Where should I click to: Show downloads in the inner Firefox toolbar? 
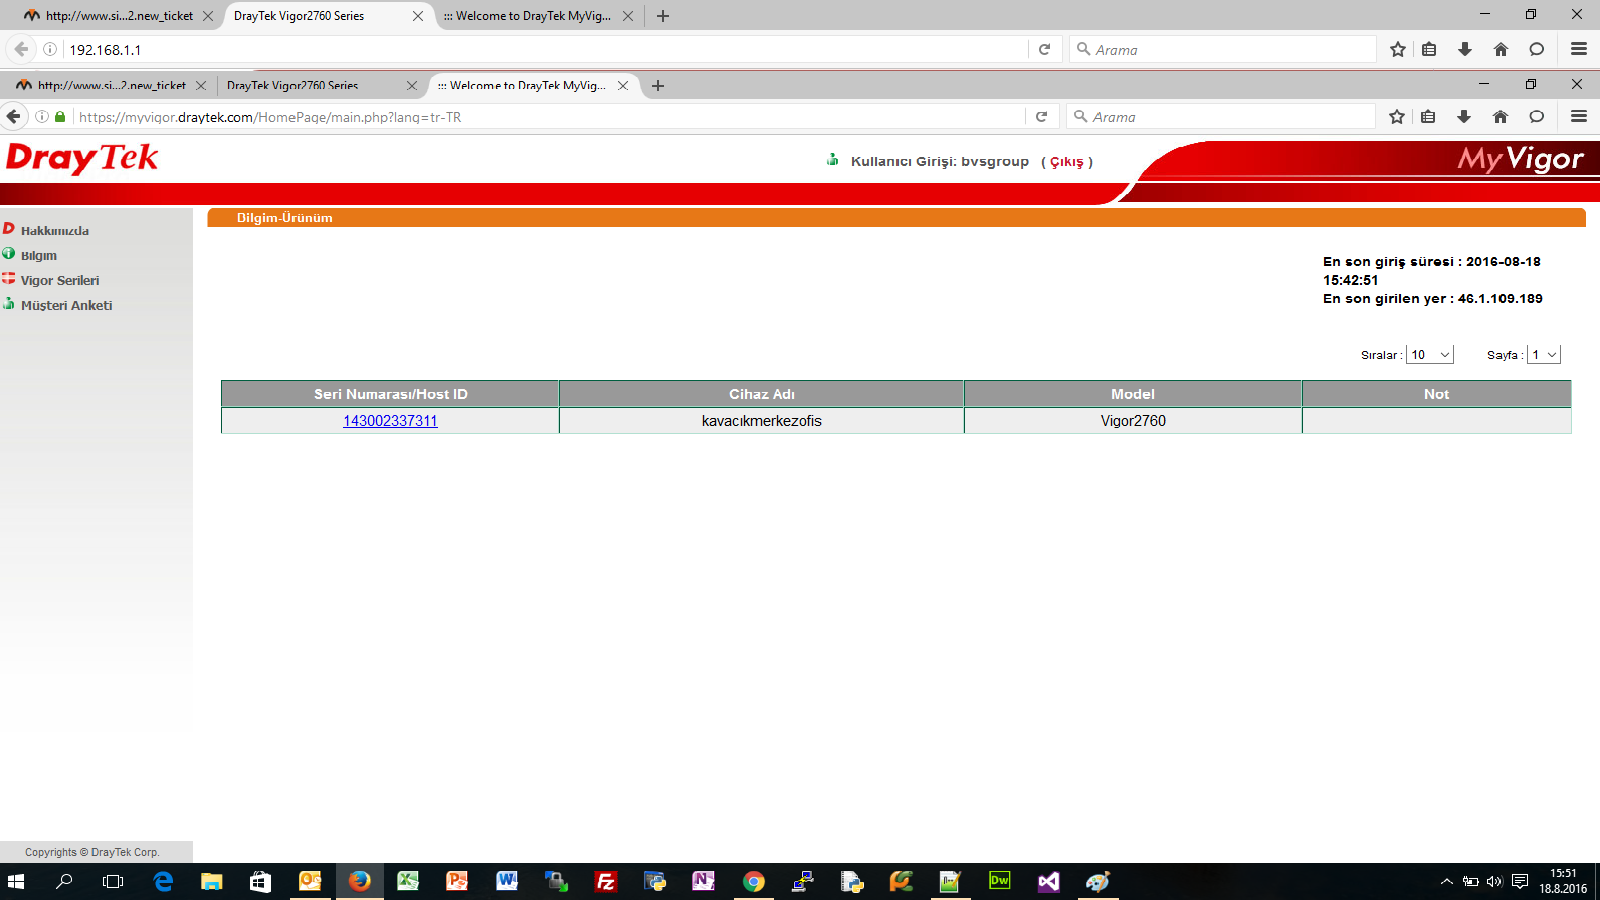pos(1464,117)
